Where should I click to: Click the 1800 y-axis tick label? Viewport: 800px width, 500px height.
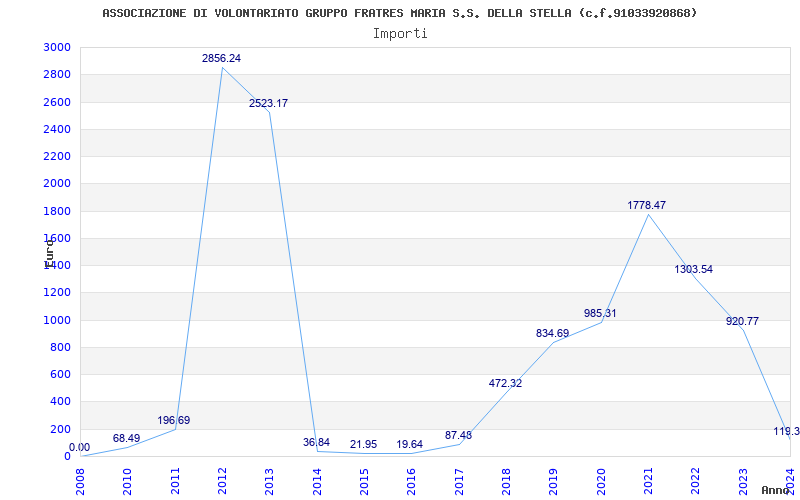pyautogui.click(x=58, y=211)
